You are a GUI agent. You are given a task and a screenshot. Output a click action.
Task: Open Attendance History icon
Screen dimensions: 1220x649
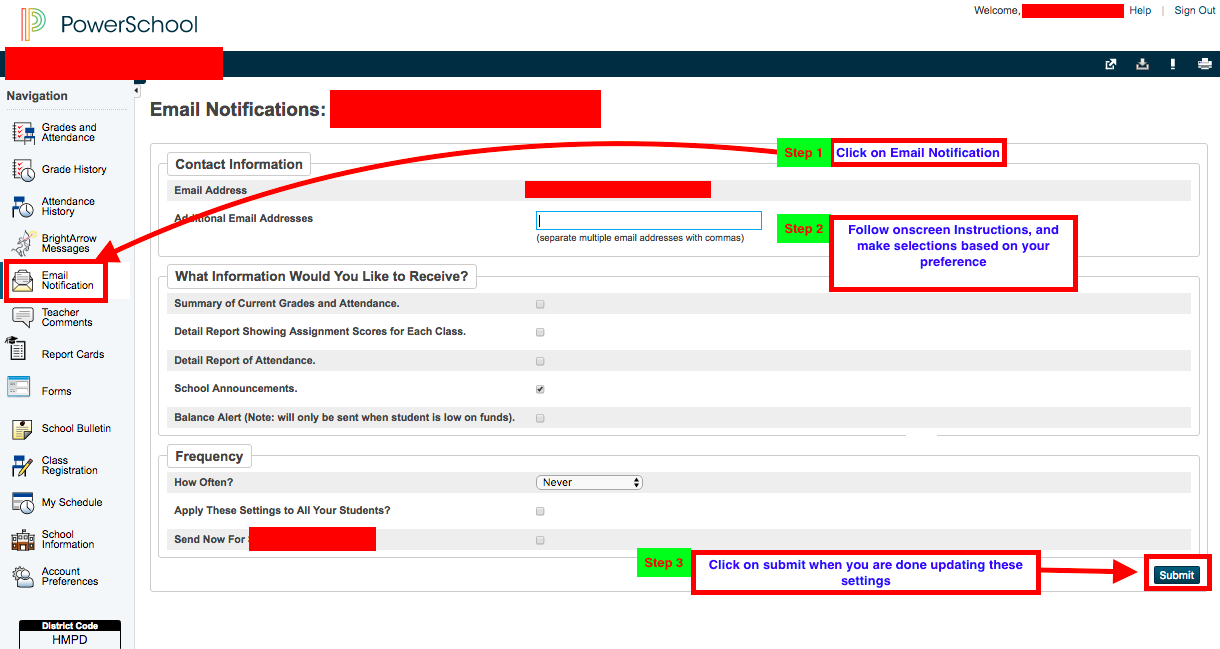[23, 207]
